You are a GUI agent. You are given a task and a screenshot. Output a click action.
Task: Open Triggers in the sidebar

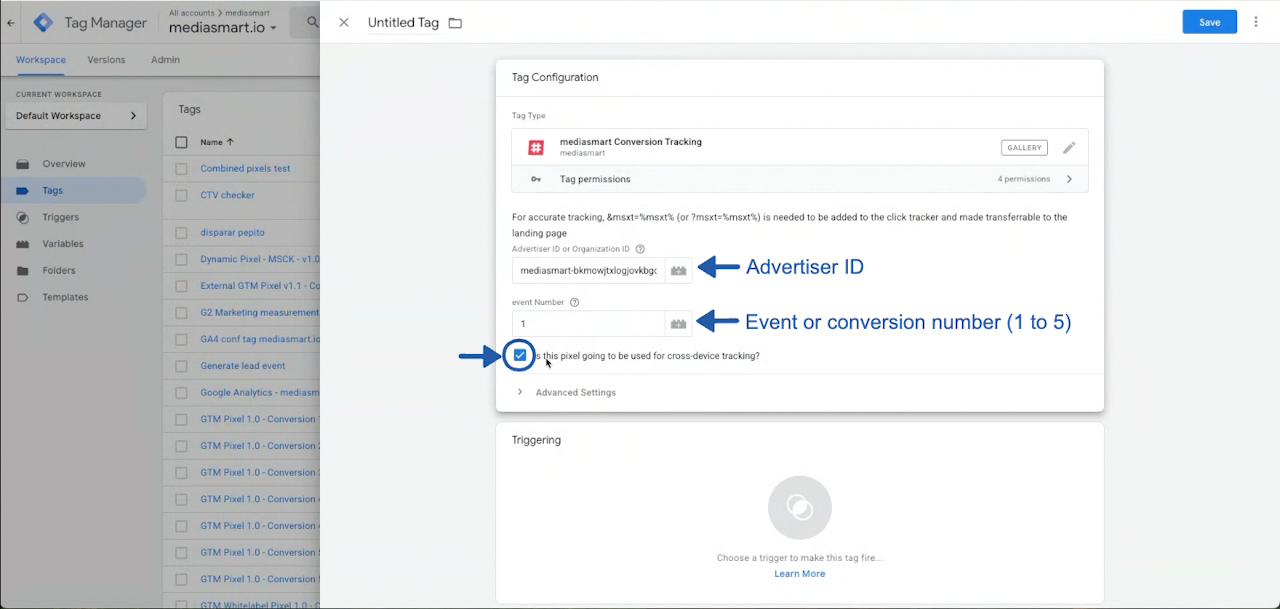point(60,217)
